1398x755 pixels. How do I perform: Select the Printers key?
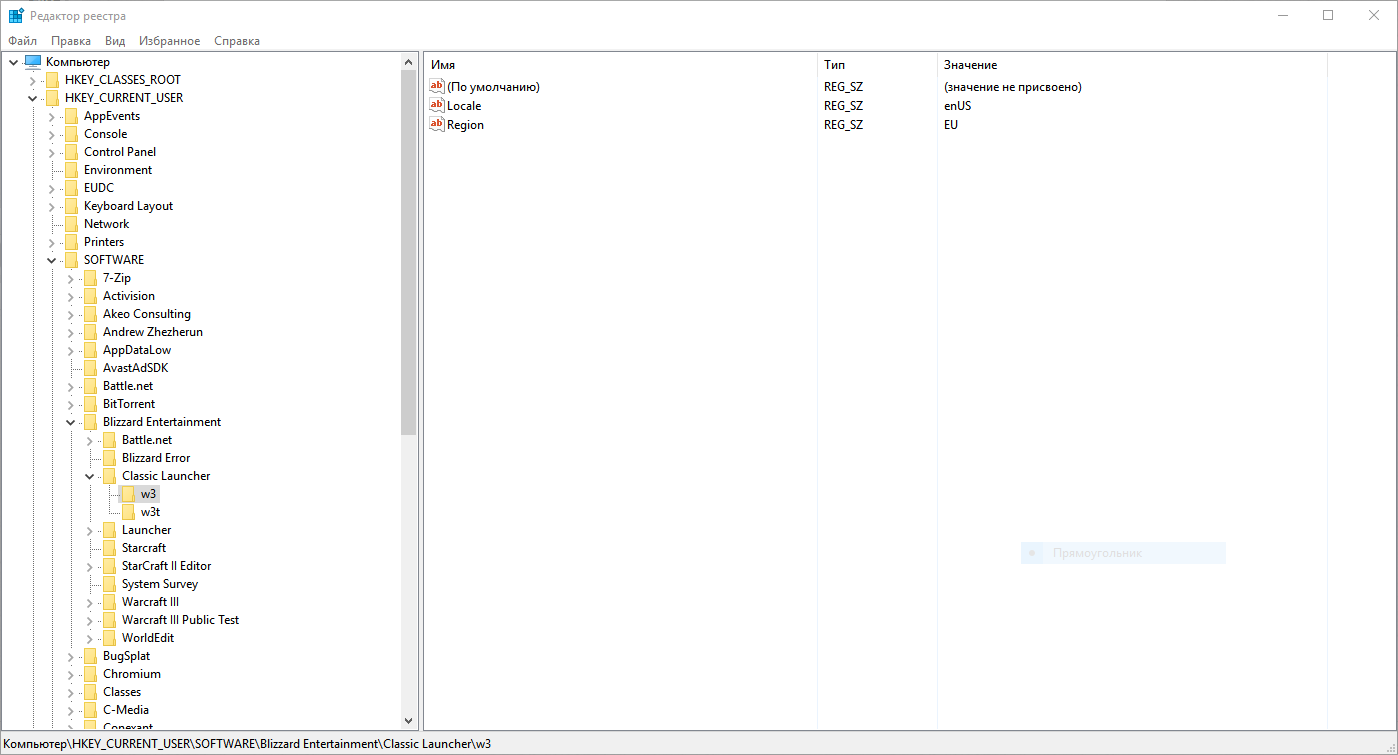(104, 242)
